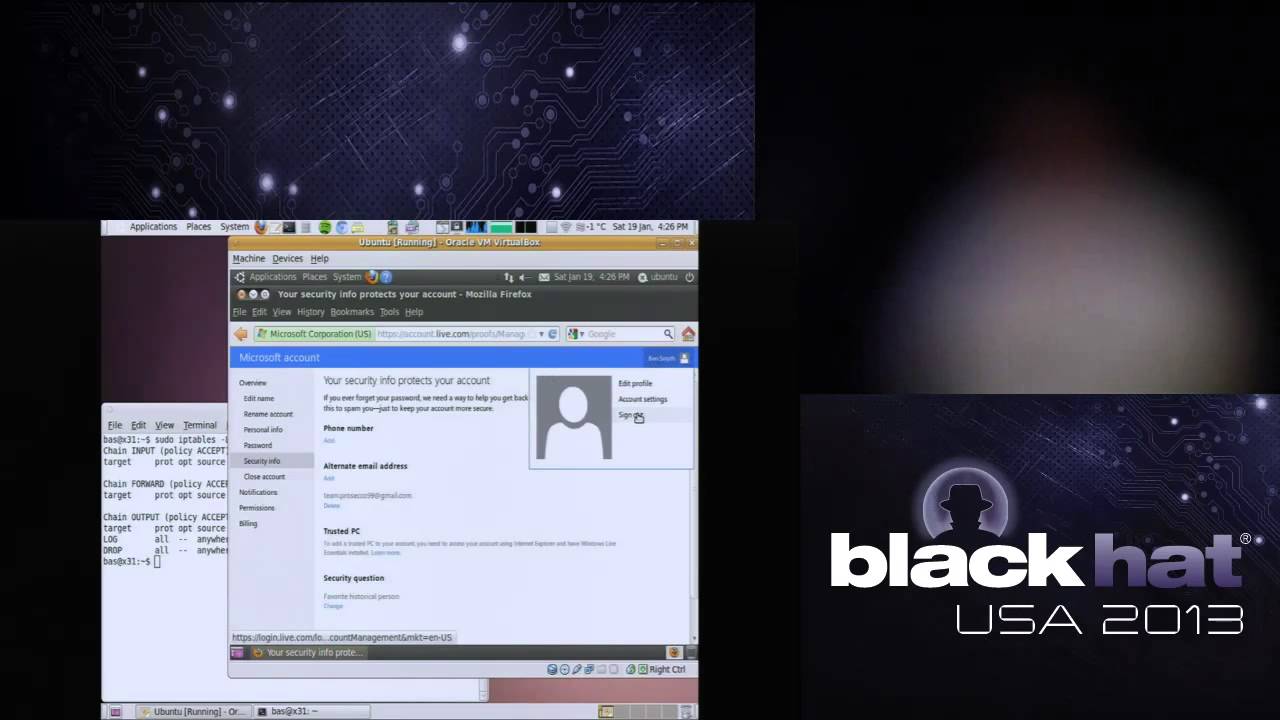Click the power icon in the guest panel
Viewport: 1280px width, 720px height.
[690, 277]
